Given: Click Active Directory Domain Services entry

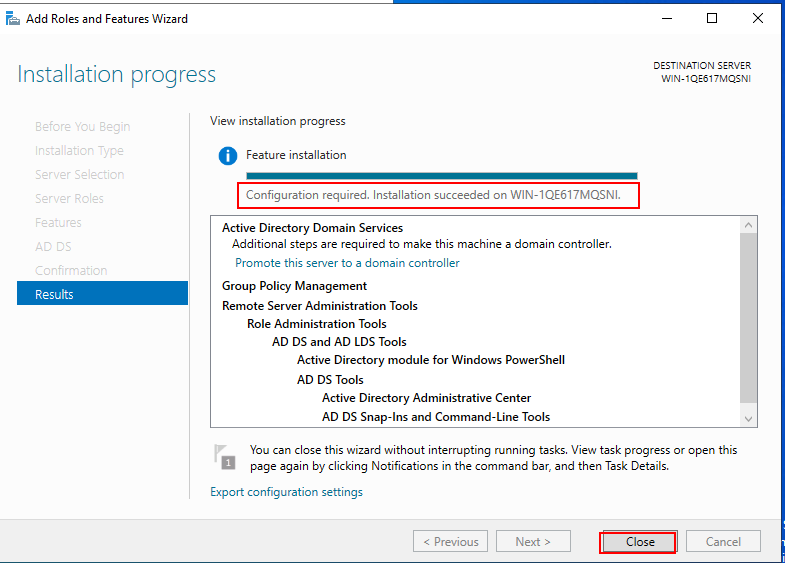Looking at the screenshot, I should coord(312,228).
